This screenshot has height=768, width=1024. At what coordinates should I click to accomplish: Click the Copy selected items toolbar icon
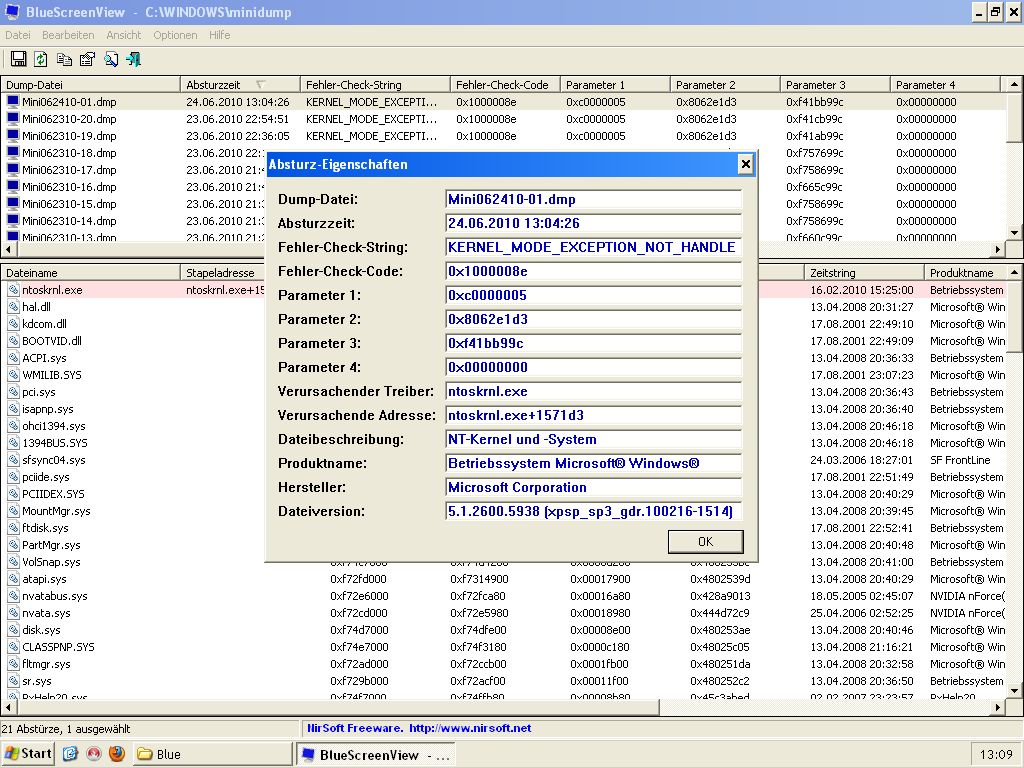(x=64, y=59)
